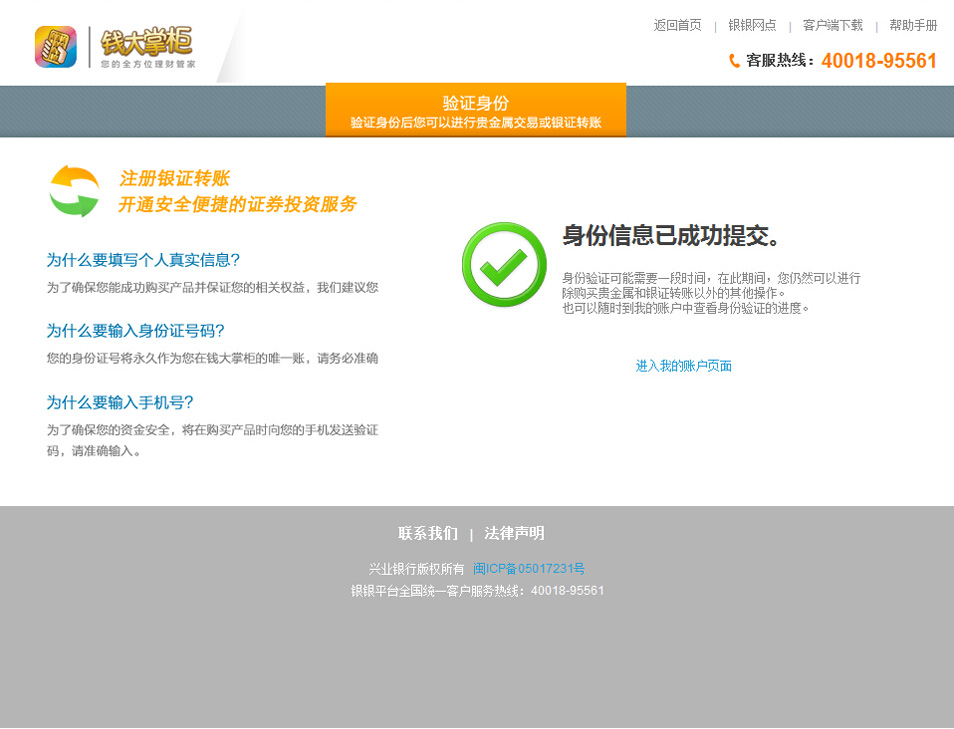Click the footer 银银平台全国统一客户服务热线 line
954x729 pixels.
[478, 591]
